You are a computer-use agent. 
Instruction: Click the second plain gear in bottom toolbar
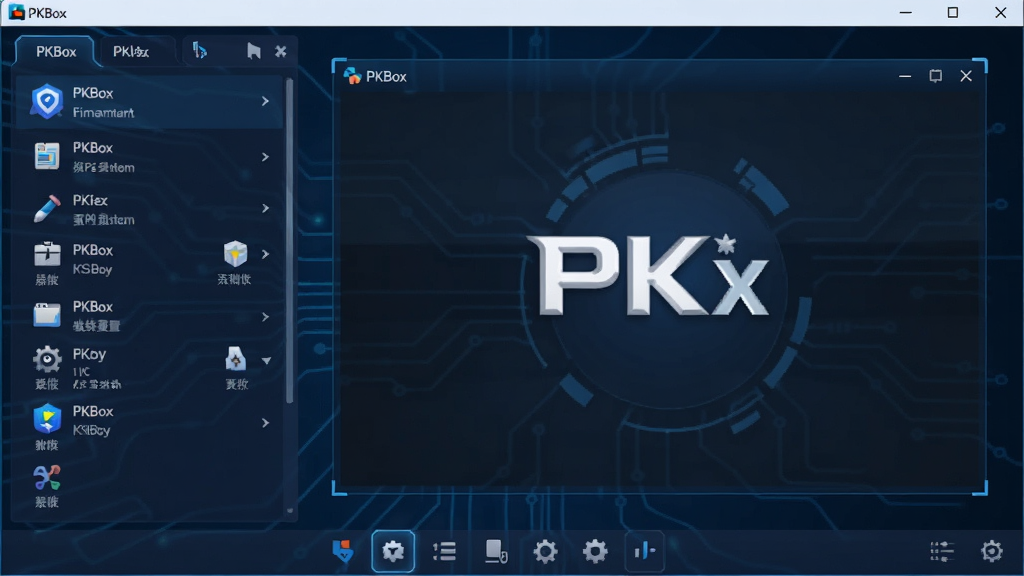595,551
